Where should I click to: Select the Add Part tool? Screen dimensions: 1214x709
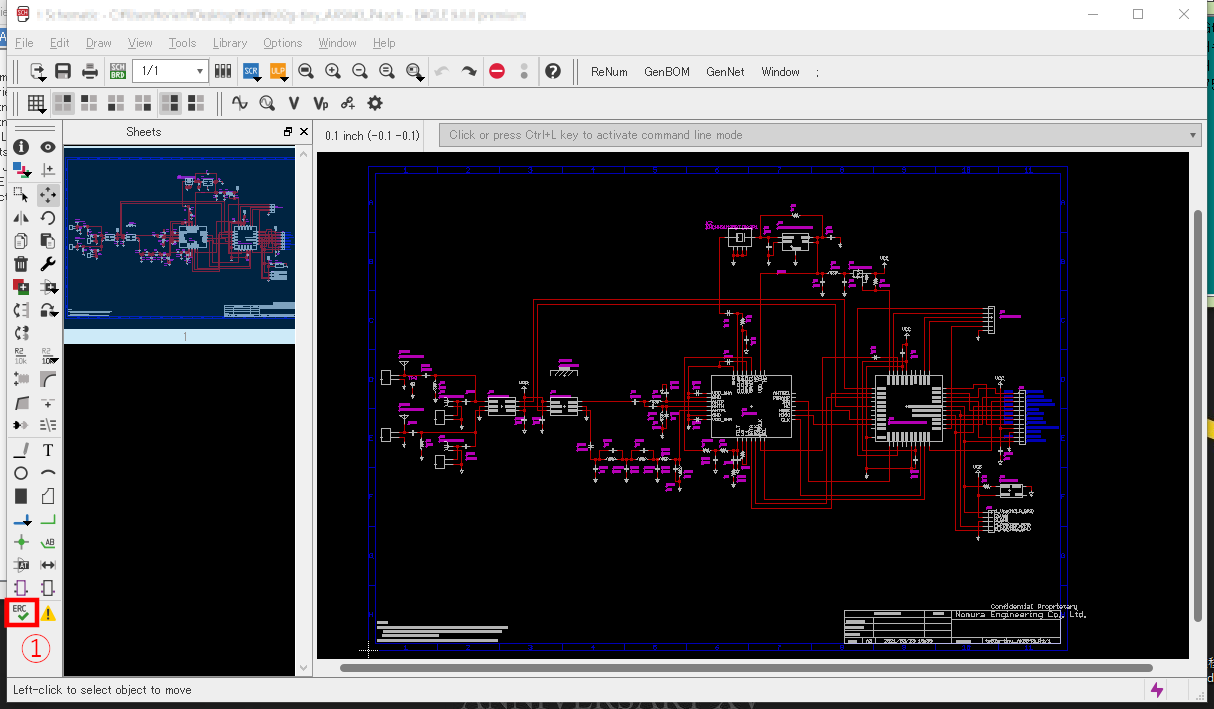tap(21, 287)
